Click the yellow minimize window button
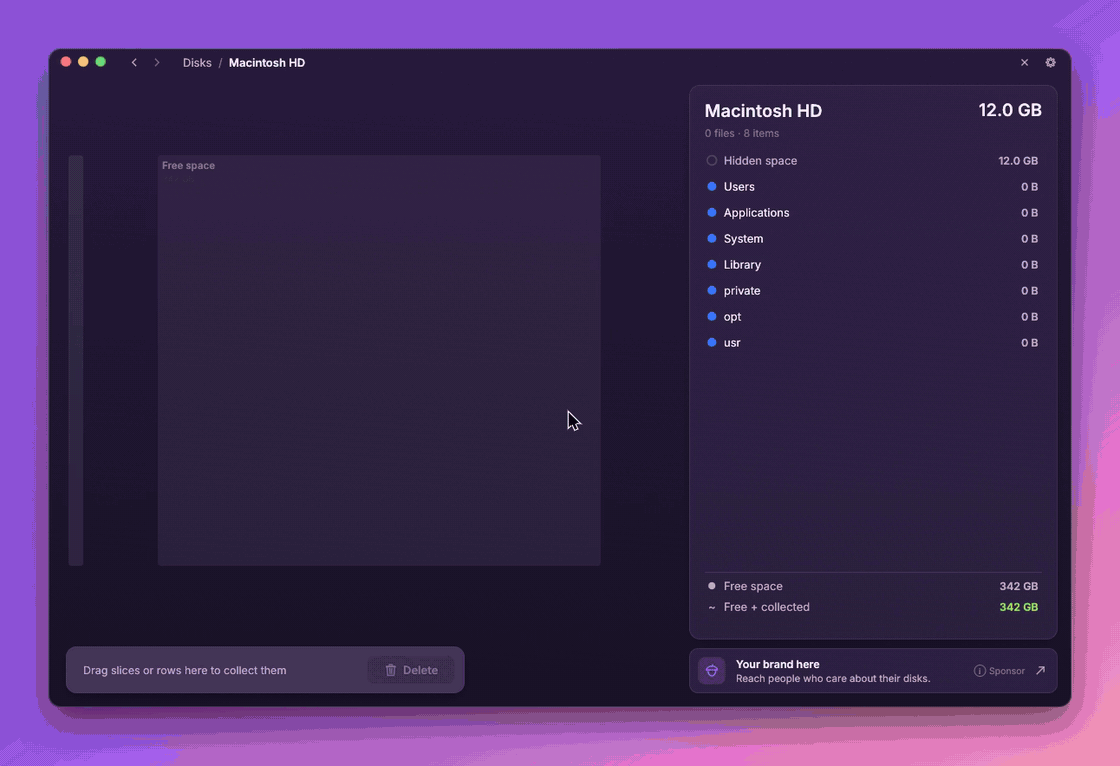1120x766 pixels. (83, 62)
